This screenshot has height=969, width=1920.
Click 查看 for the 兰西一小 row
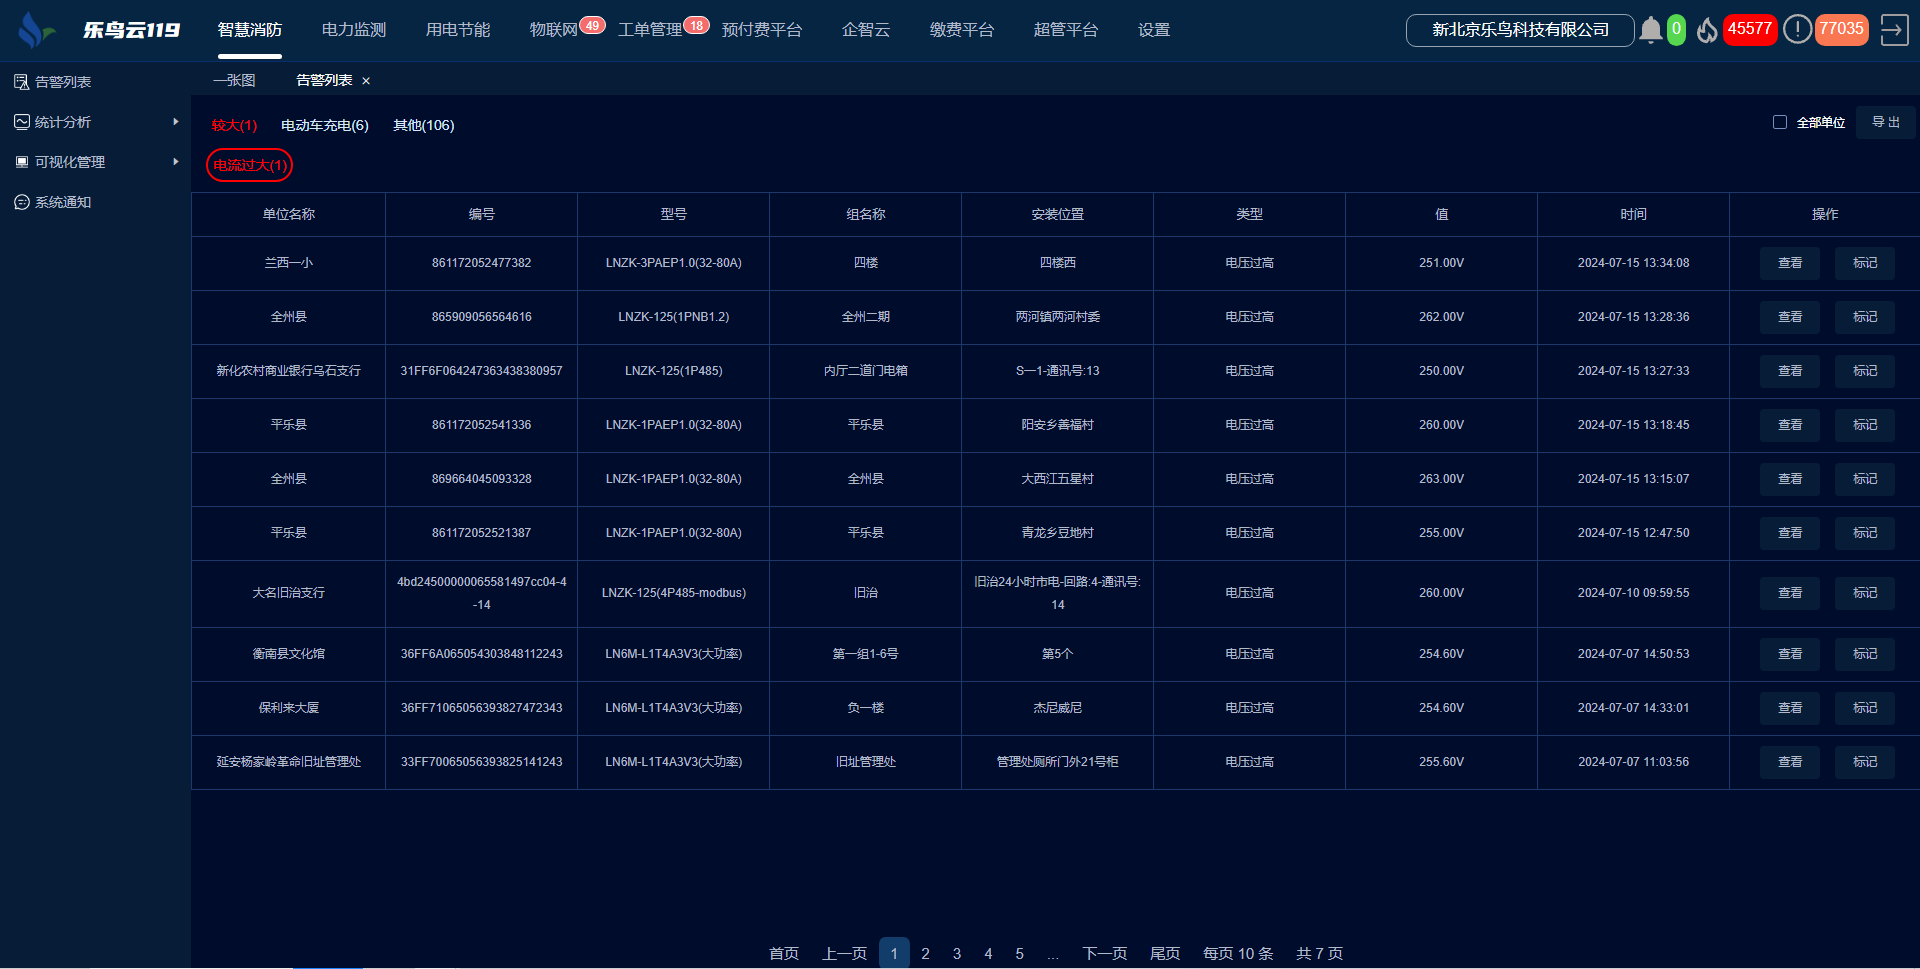(1789, 263)
